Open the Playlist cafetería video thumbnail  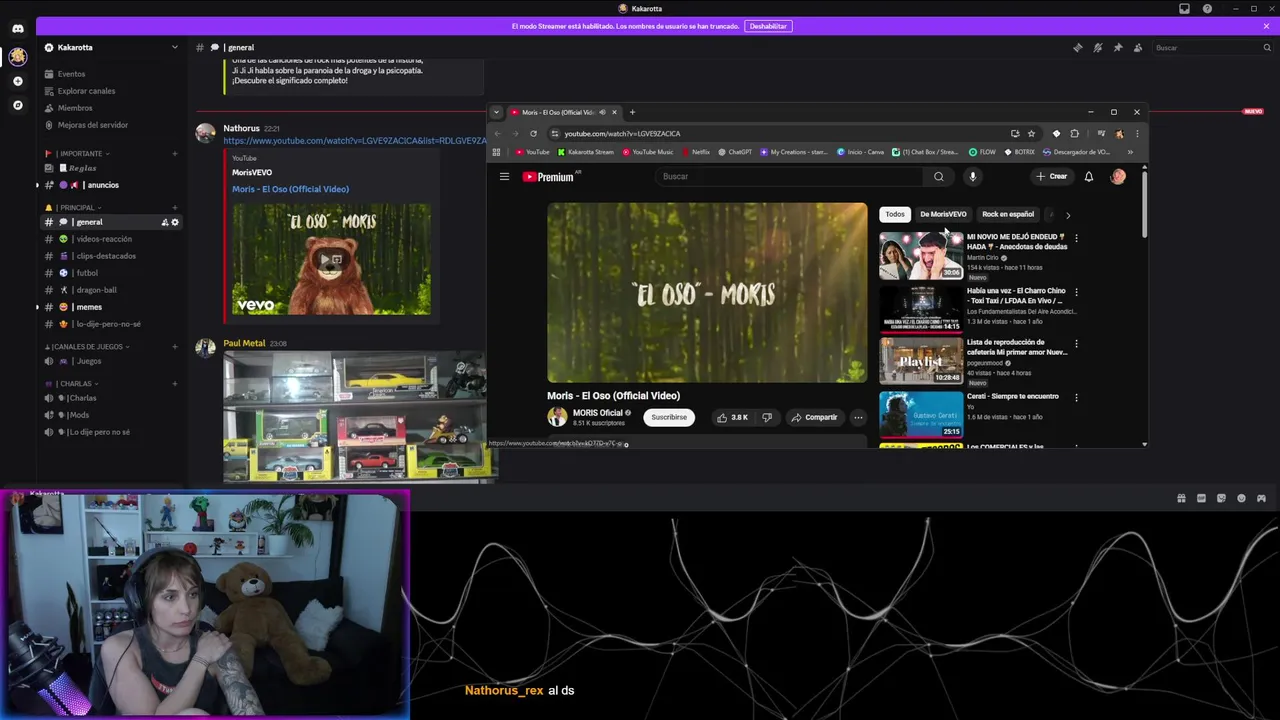coord(921,361)
